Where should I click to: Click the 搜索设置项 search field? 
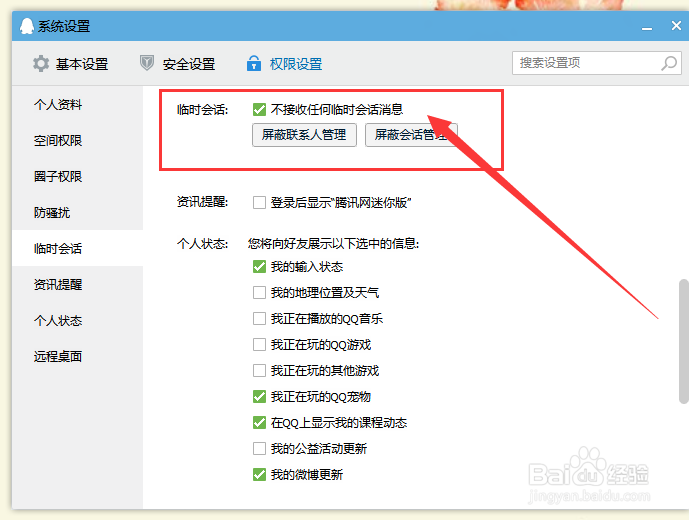[x=597, y=63]
